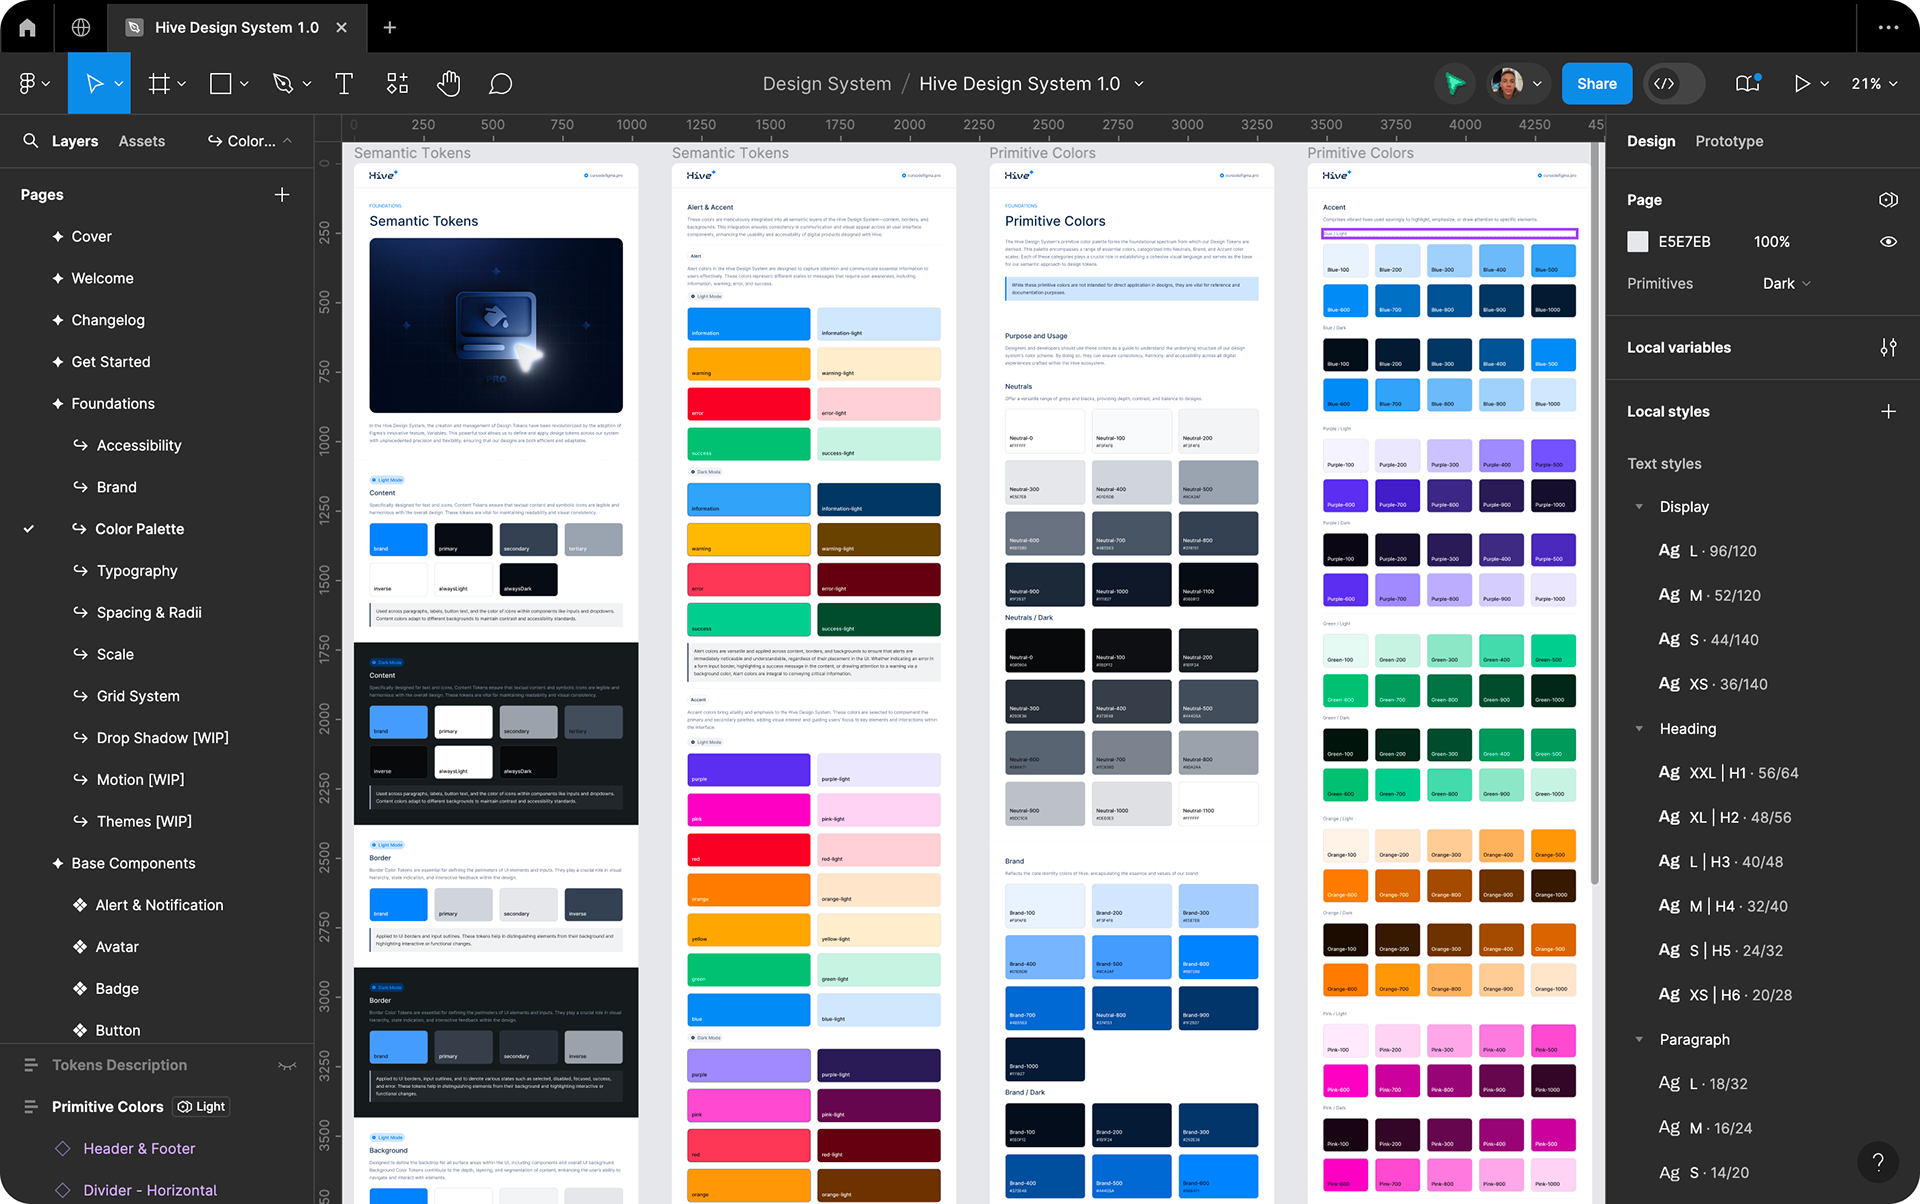Open the shape tools dropdown chevron
1920x1204 pixels.
tap(244, 84)
